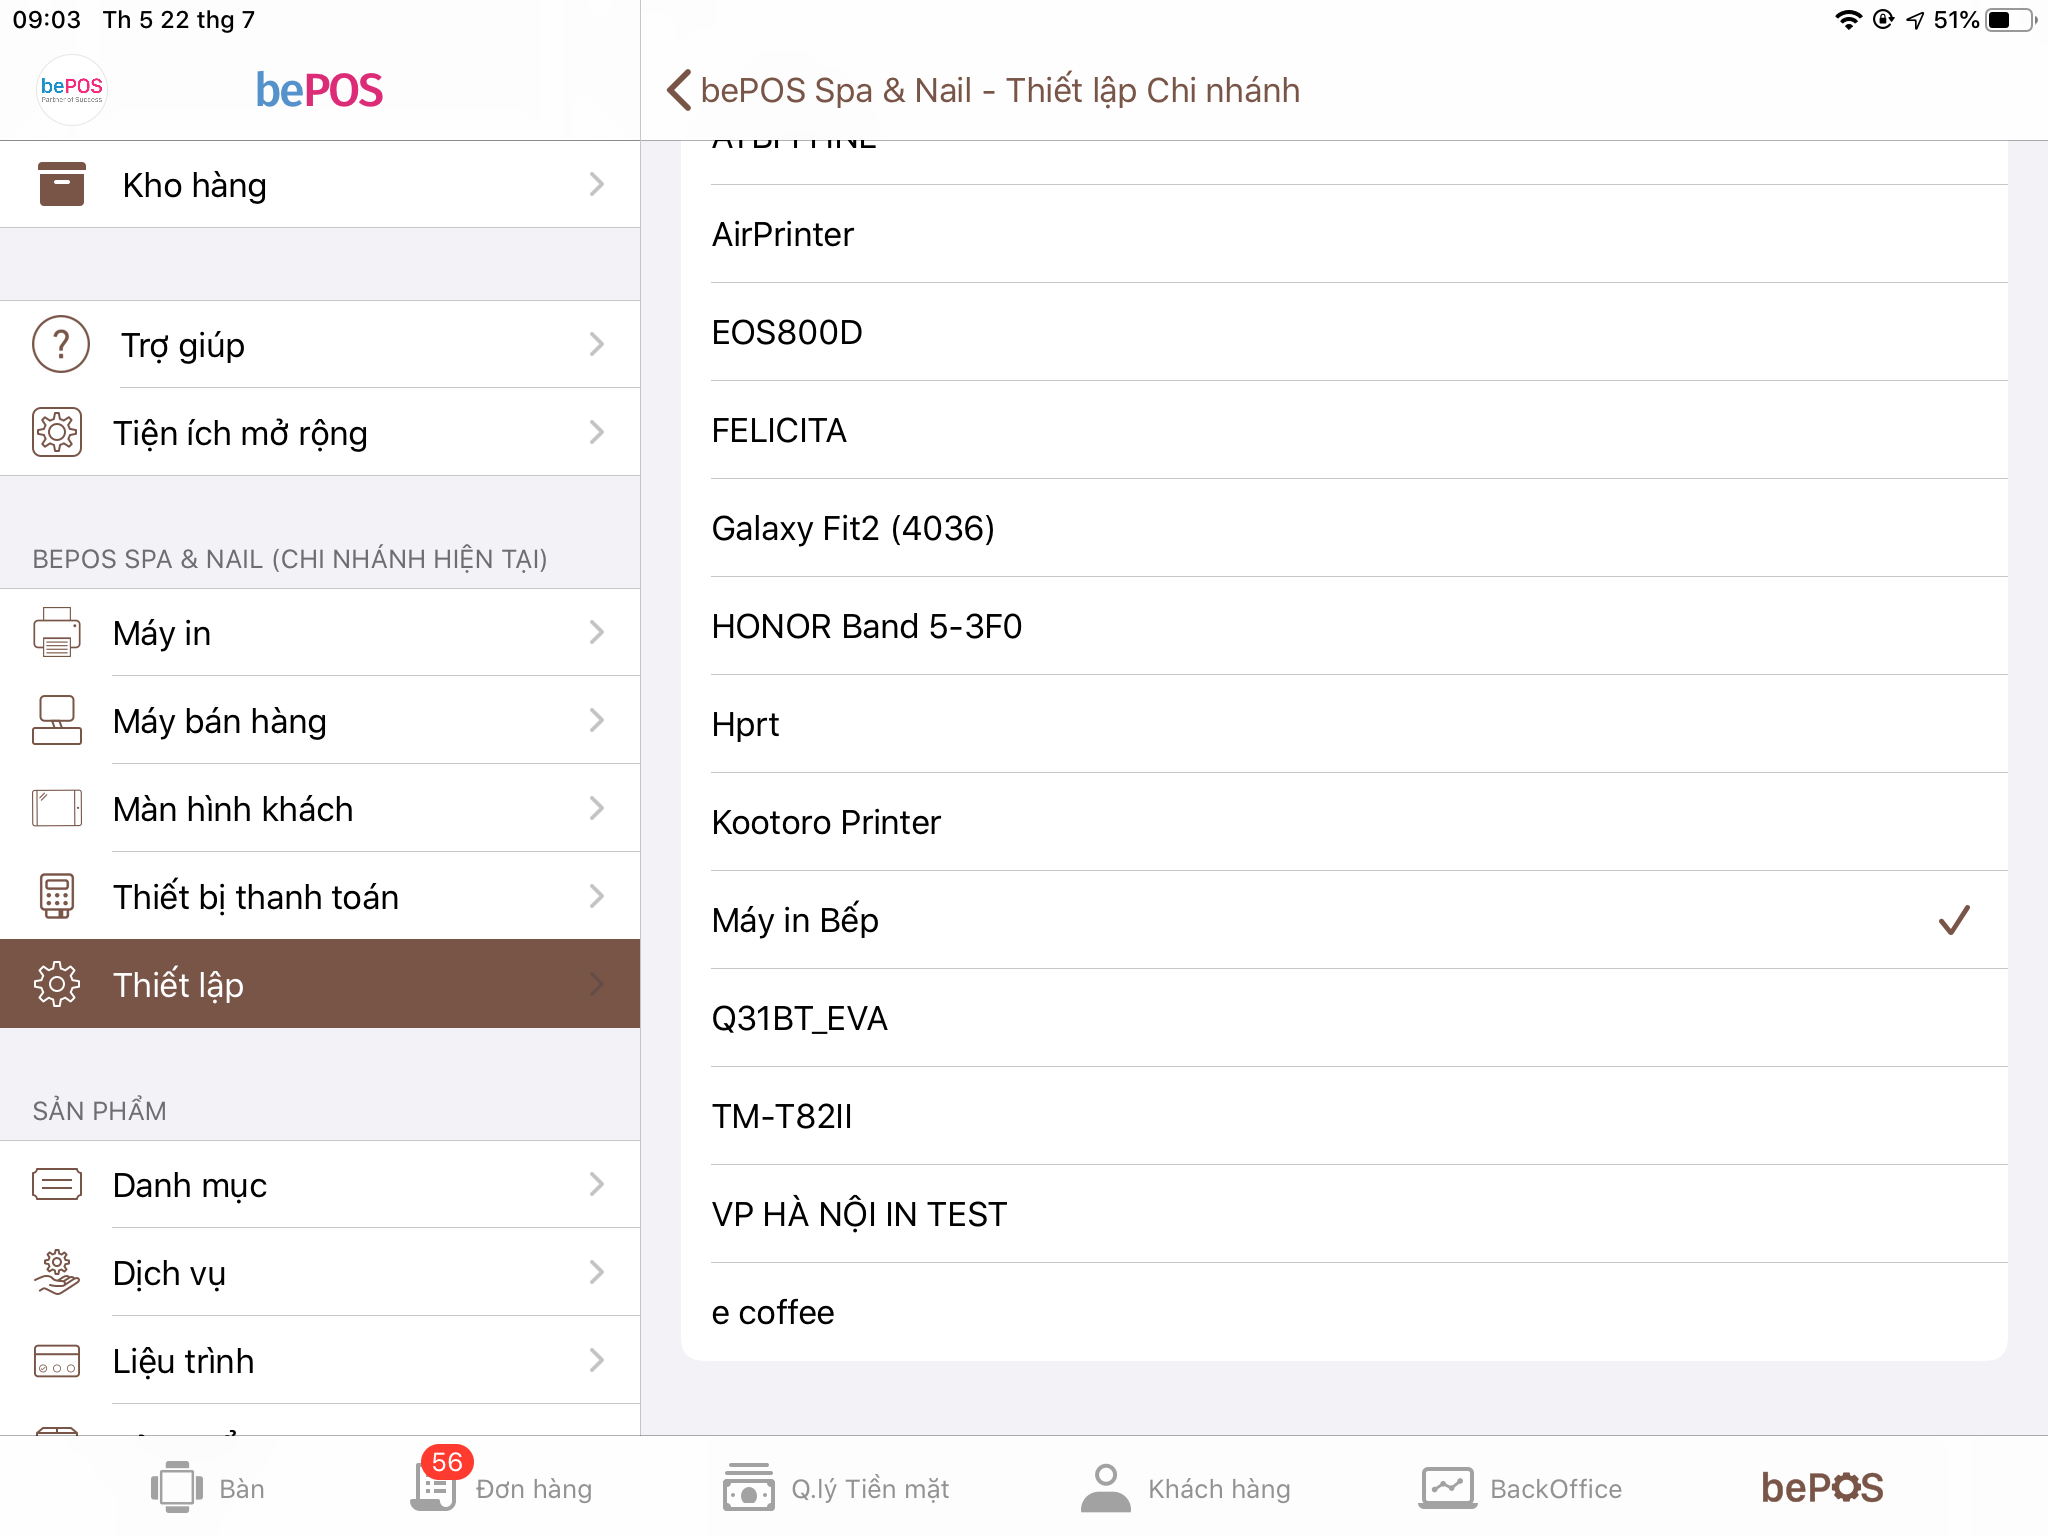Tap the Thiết lập gear icon
This screenshot has height=1536, width=2048.
pos(57,984)
